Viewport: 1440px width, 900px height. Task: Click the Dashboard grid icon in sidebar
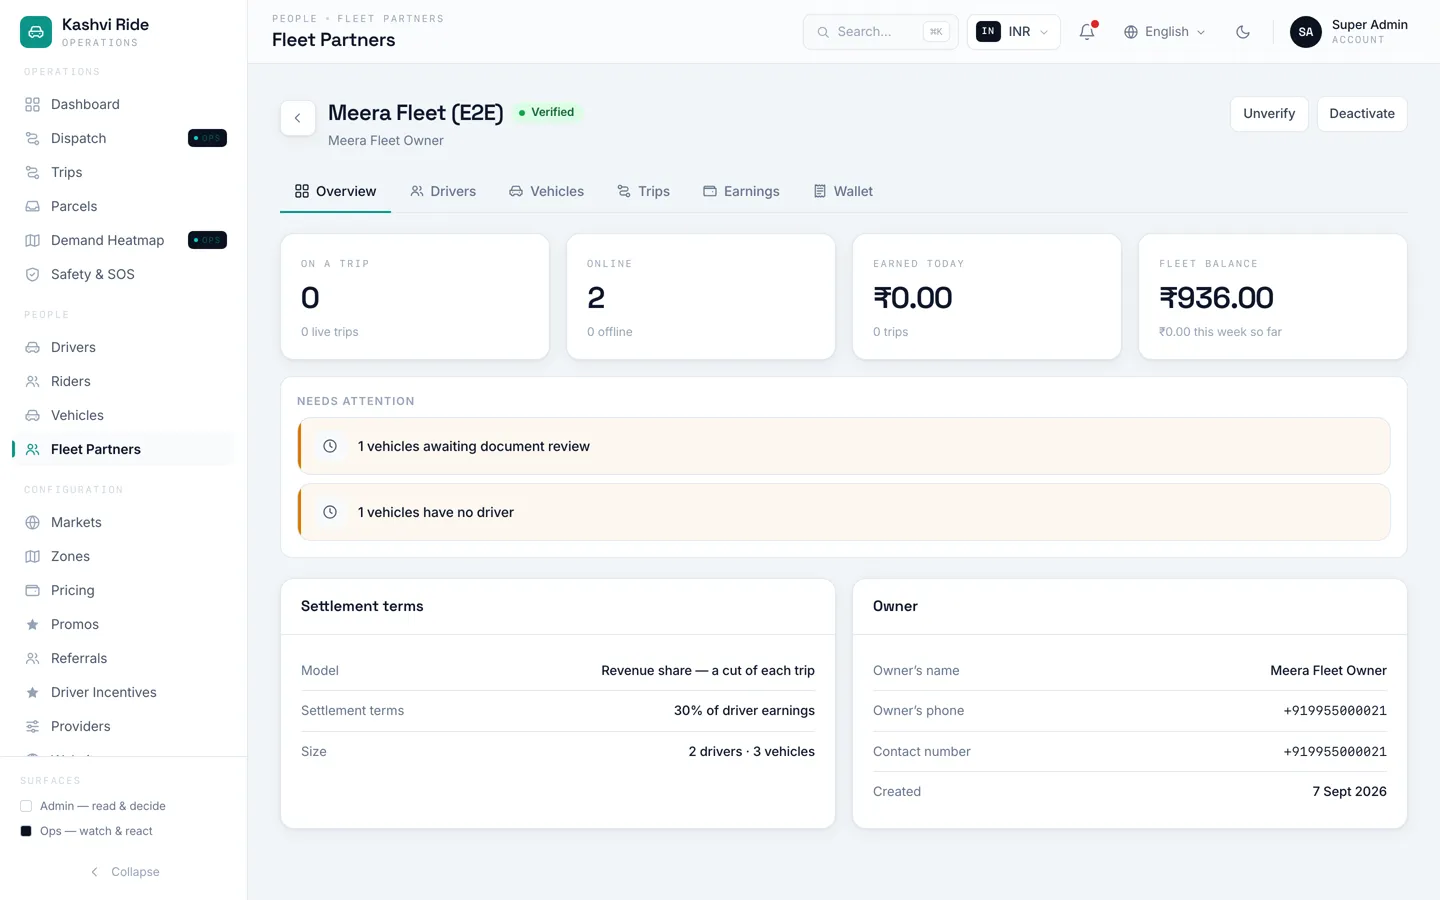coord(33,104)
